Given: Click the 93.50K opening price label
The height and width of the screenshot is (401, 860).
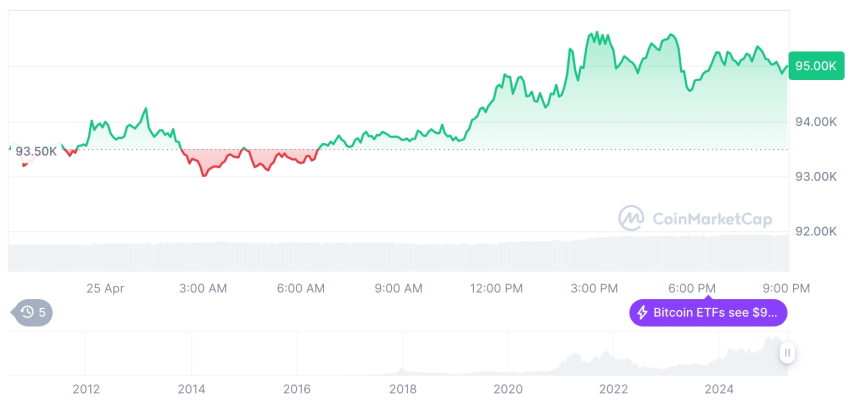Looking at the screenshot, I should click(37, 151).
